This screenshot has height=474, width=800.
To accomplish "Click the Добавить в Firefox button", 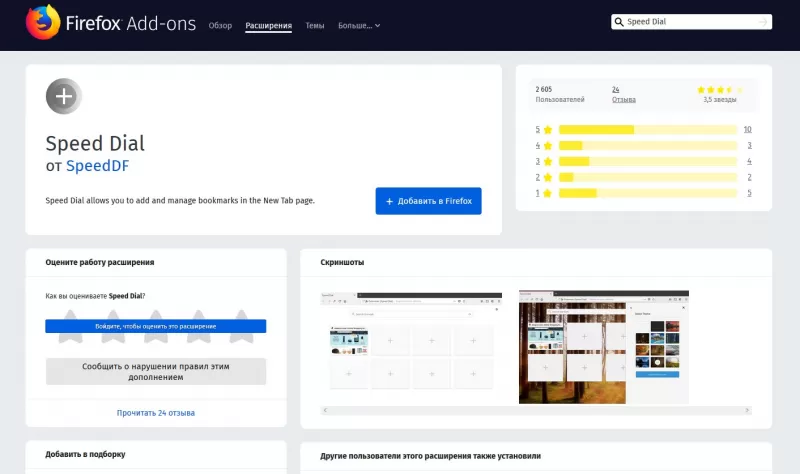I will click(x=429, y=201).
